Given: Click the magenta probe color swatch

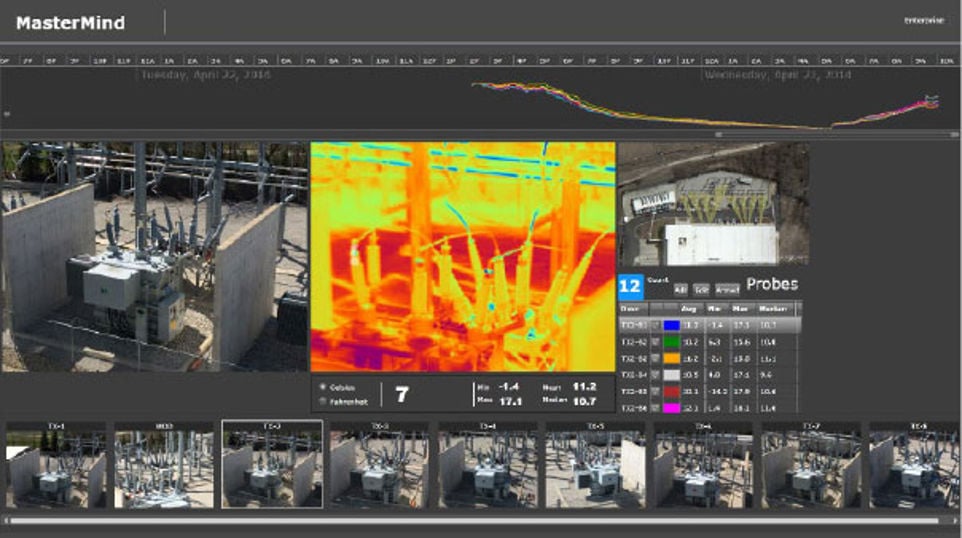Looking at the screenshot, I should 670,408.
